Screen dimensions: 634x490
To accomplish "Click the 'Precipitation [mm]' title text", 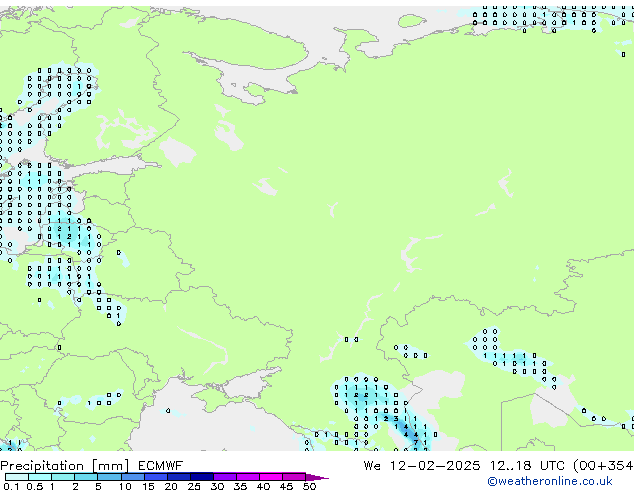I will pos(65,466).
